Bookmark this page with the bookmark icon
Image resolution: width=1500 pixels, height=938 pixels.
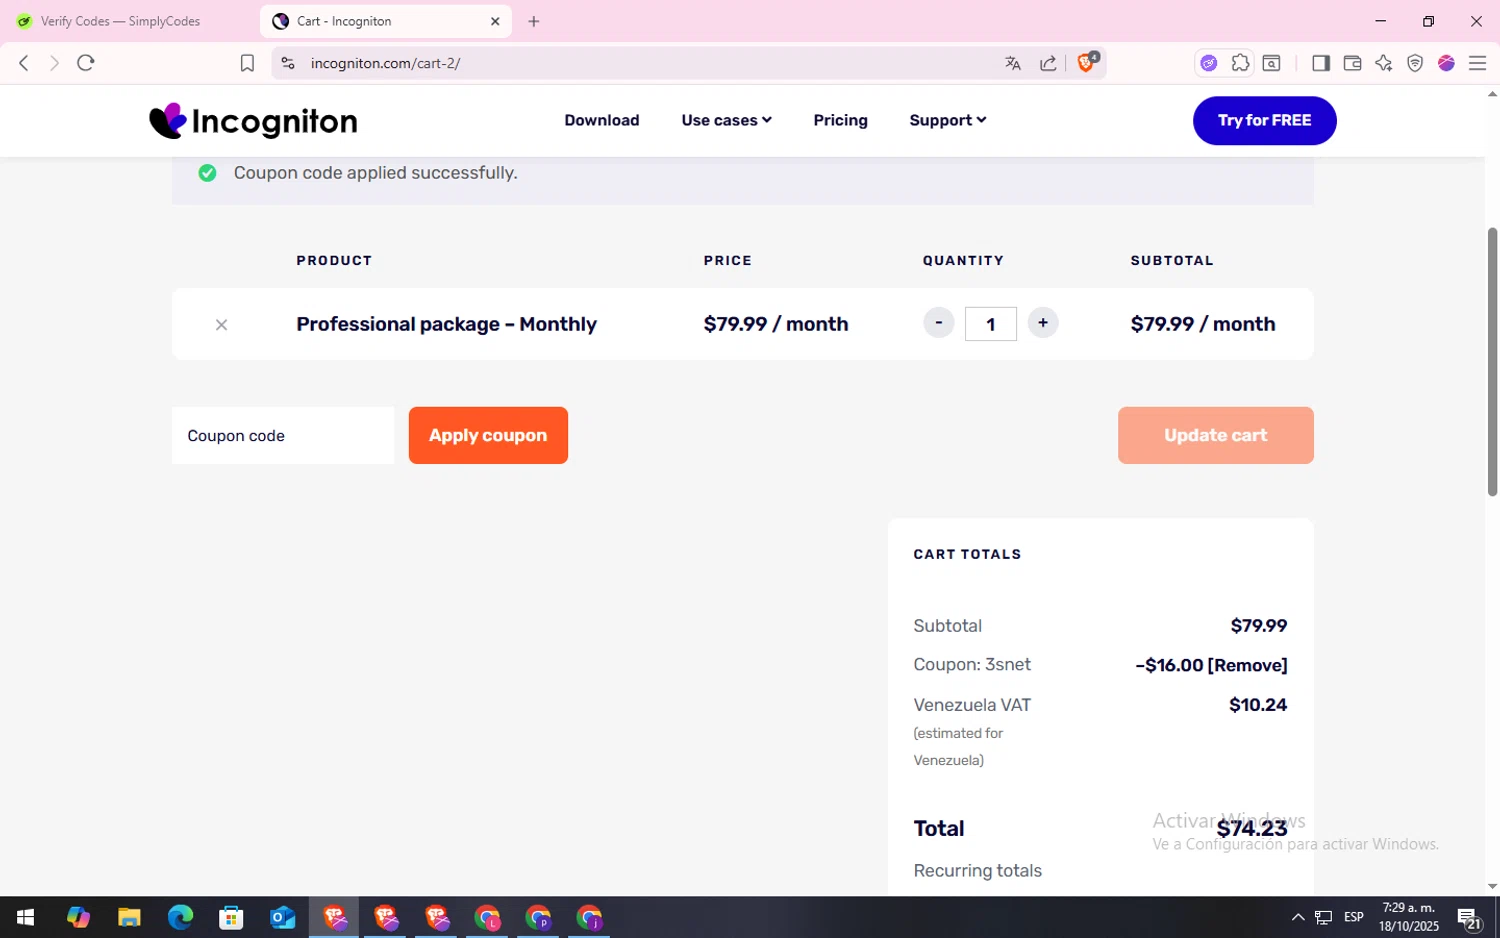point(247,63)
